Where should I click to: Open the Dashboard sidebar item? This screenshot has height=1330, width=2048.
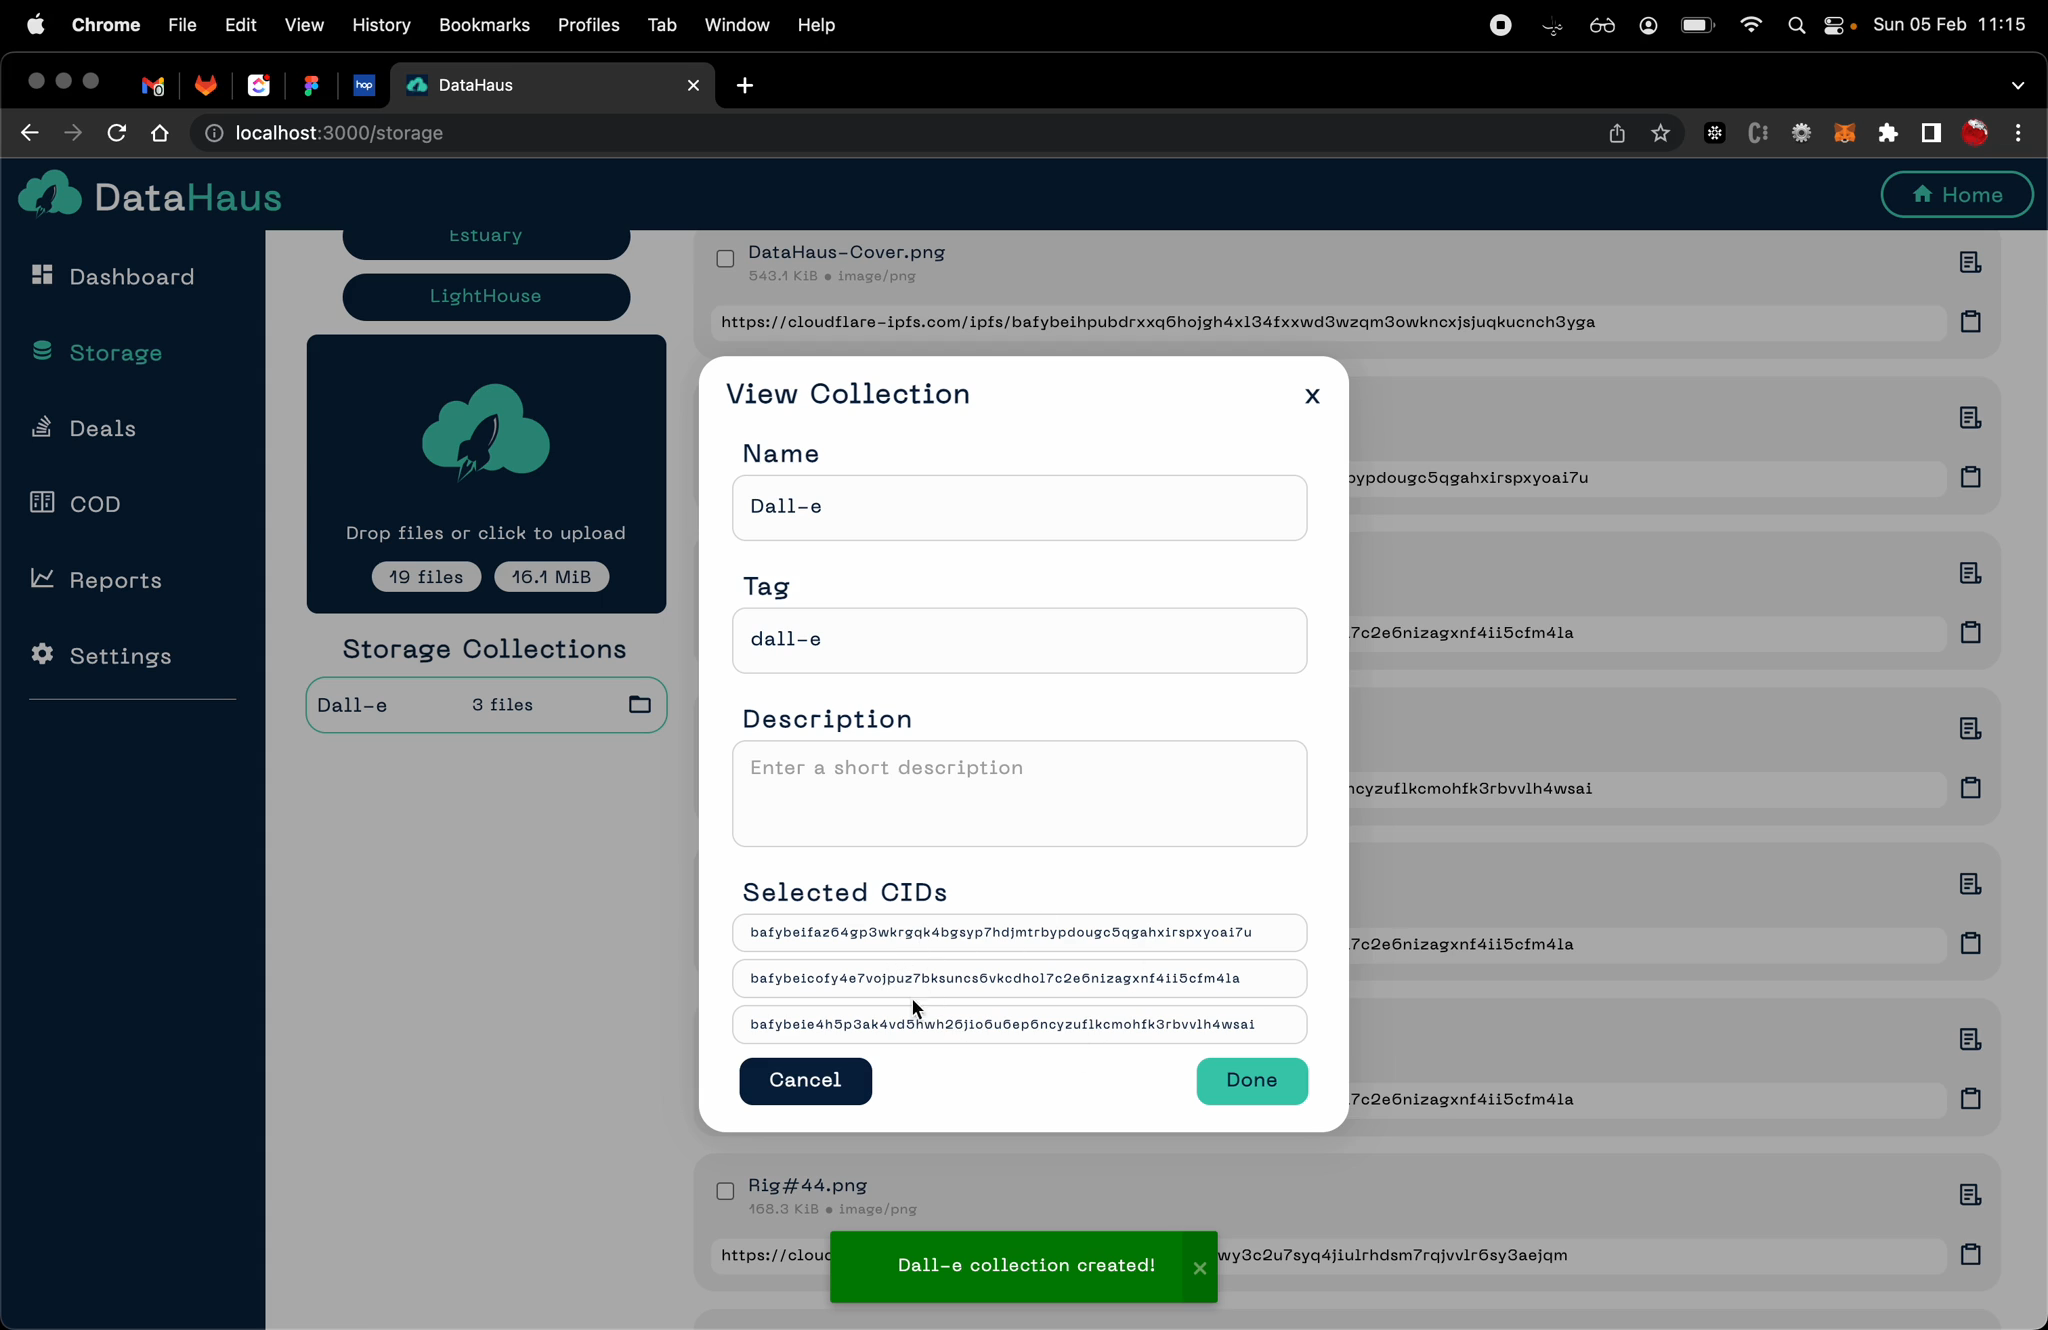point(112,276)
